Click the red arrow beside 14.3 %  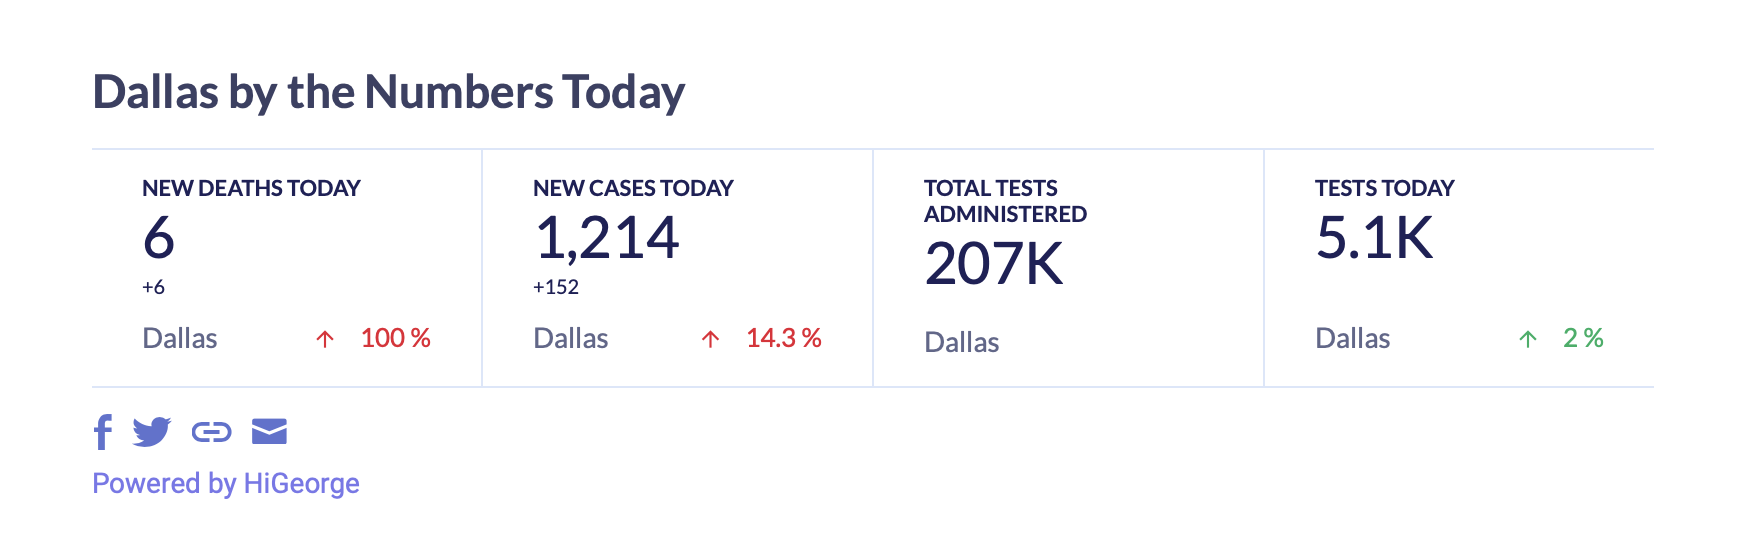pos(711,339)
